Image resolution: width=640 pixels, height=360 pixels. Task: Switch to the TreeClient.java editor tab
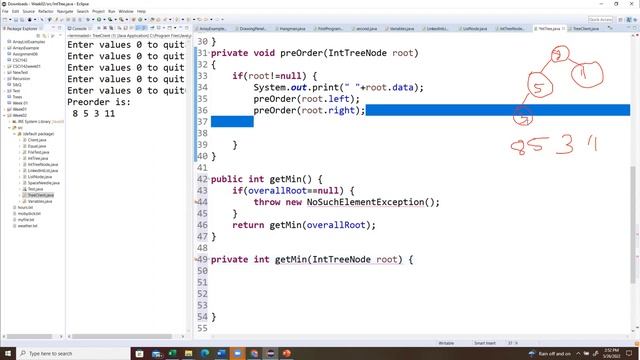(586, 29)
